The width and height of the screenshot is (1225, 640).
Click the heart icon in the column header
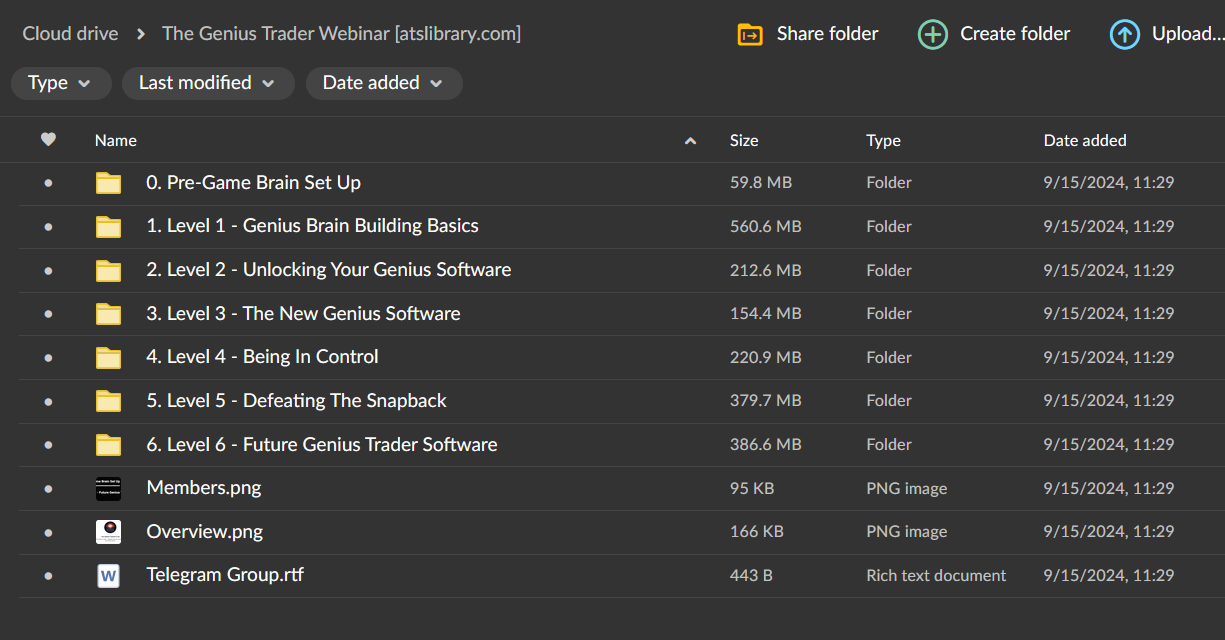pos(48,140)
